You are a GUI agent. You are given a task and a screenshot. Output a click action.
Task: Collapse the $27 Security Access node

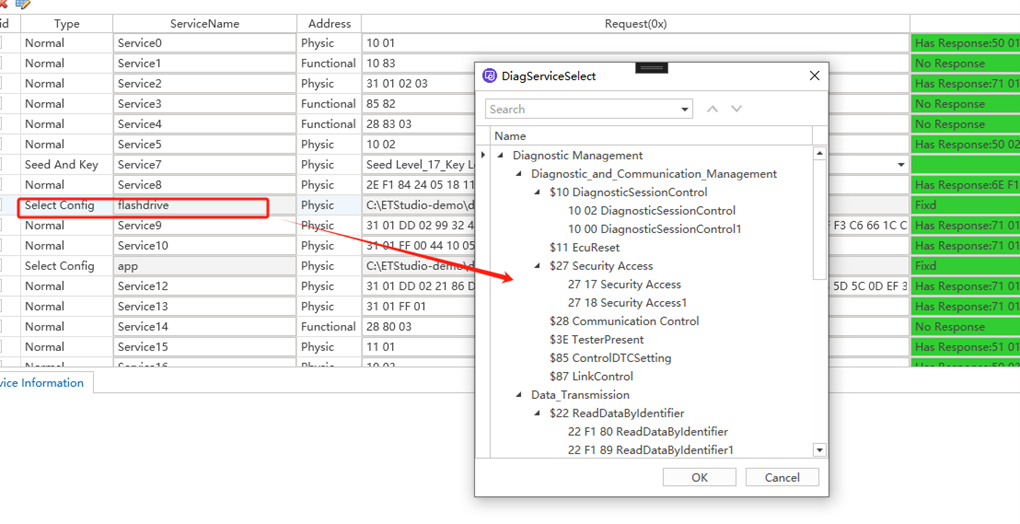(x=537, y=266)
